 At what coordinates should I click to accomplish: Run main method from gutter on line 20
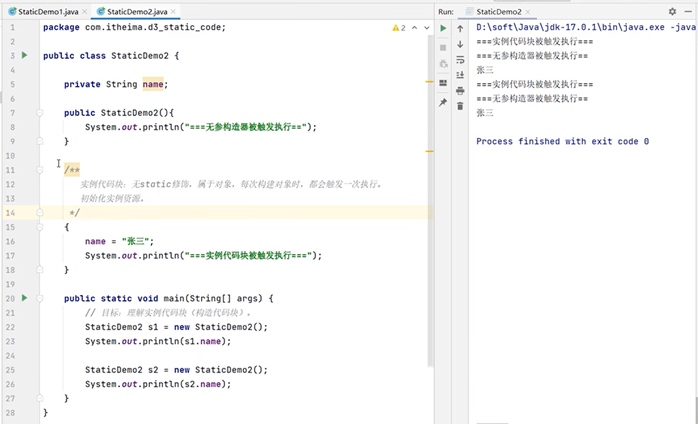click(x=24, y=298)
